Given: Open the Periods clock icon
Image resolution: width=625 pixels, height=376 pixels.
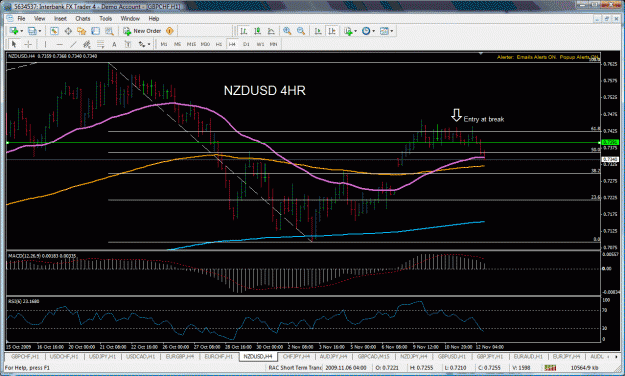Looking at the screenshot, I should (x=366, y=31).
